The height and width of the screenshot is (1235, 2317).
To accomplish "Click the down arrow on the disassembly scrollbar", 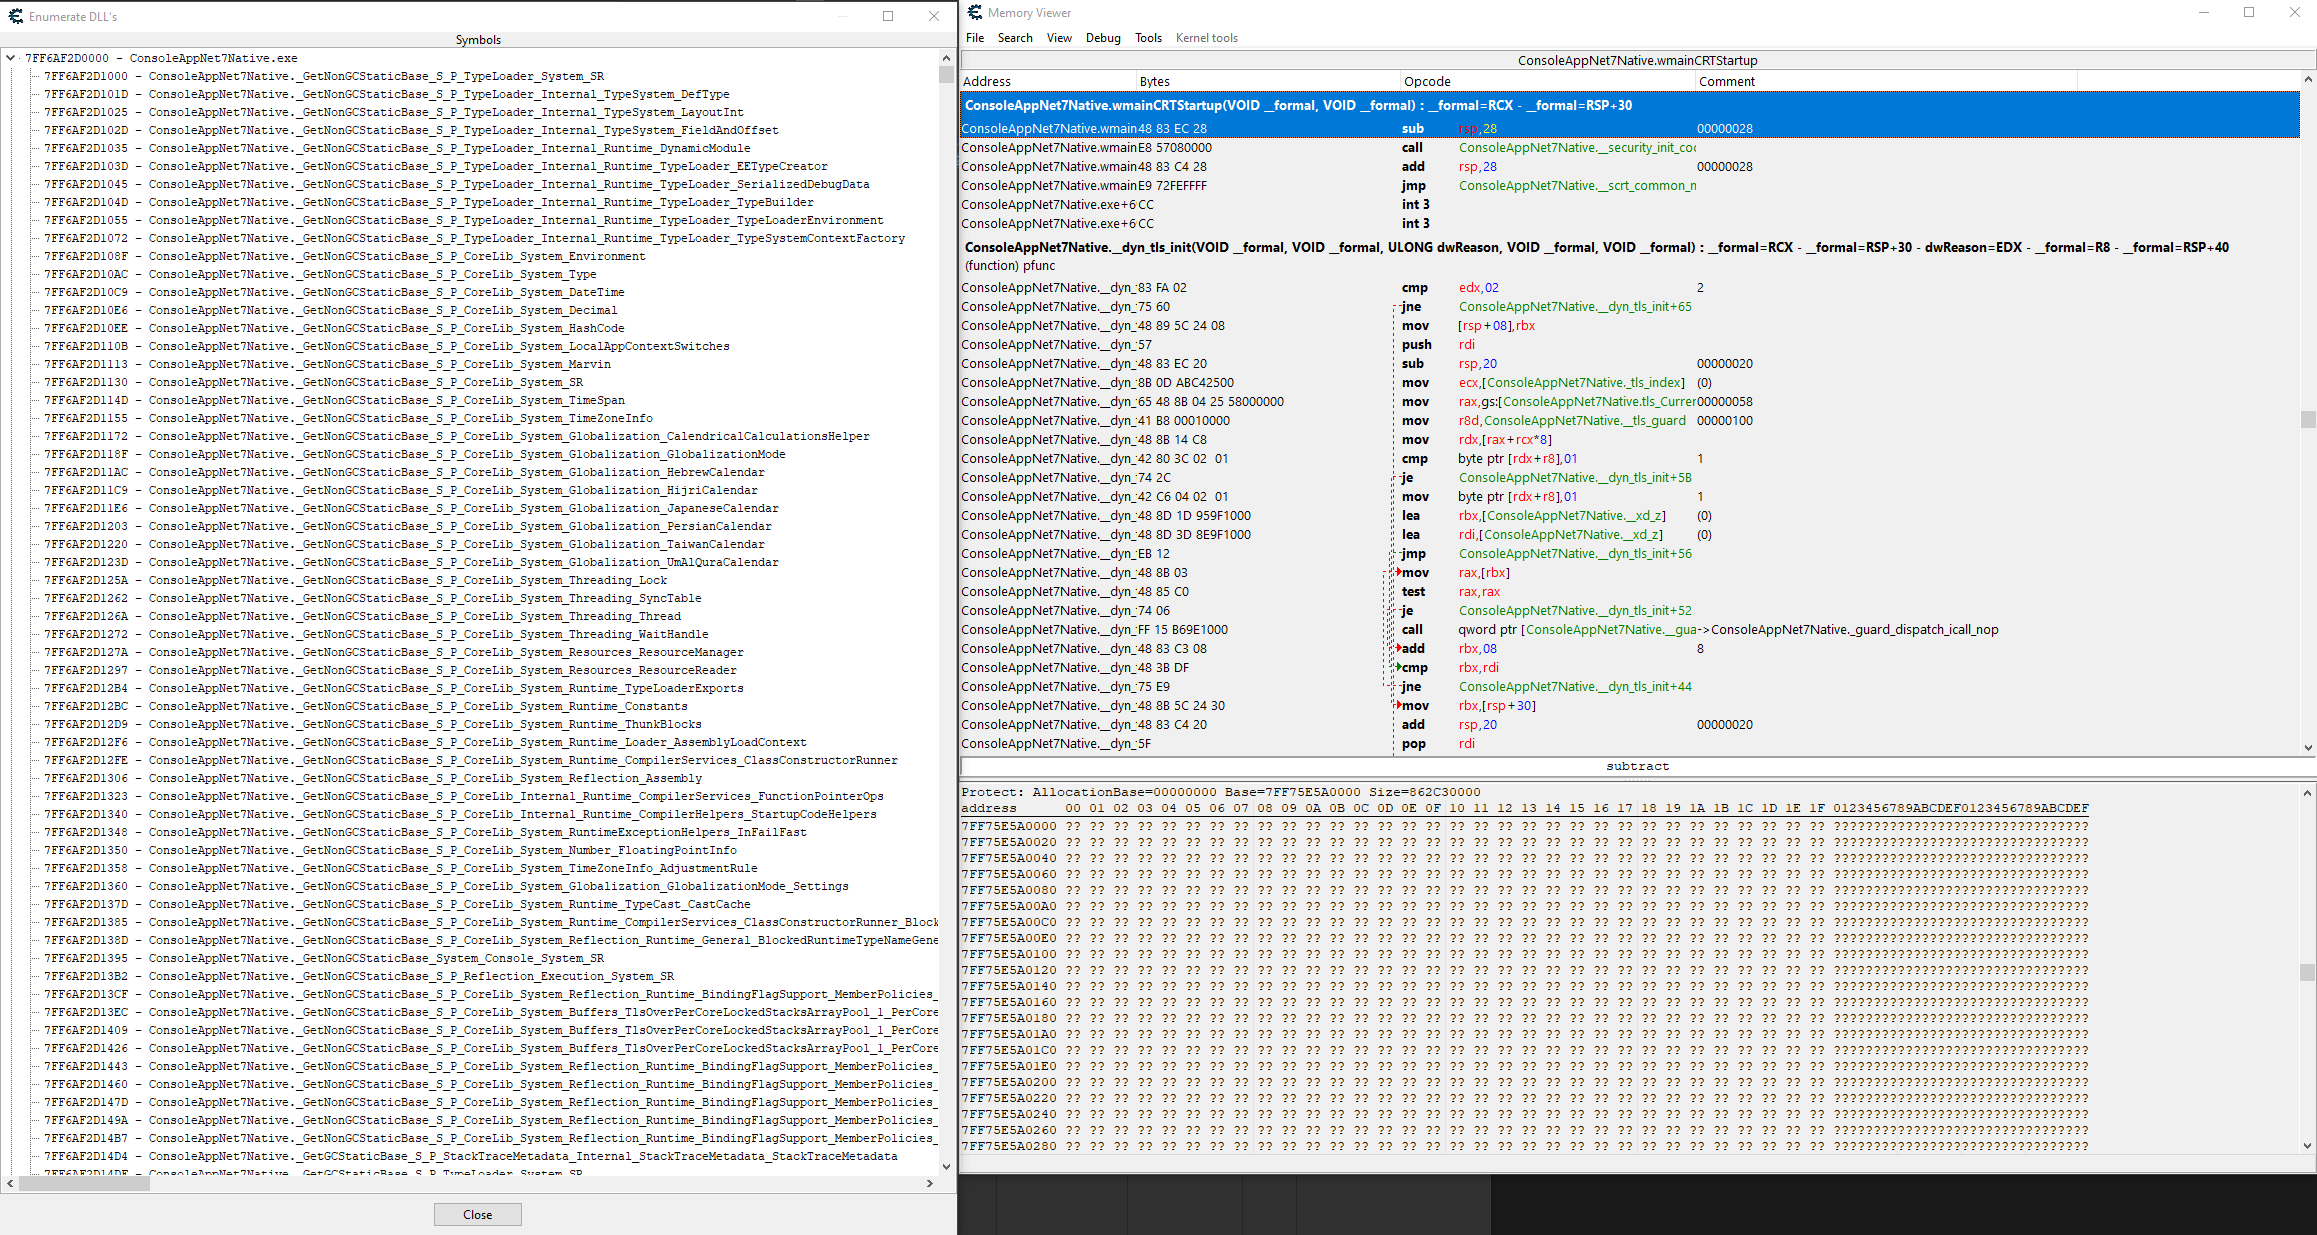I will [x=2309, y=747].
